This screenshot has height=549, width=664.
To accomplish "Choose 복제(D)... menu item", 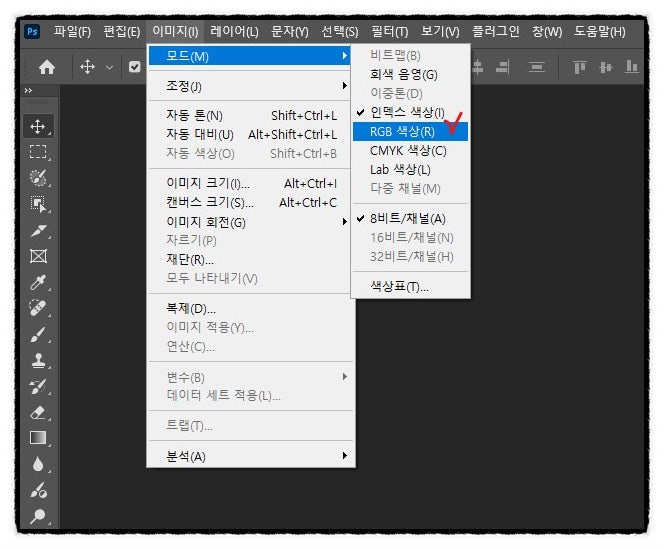I will [250, 308].
